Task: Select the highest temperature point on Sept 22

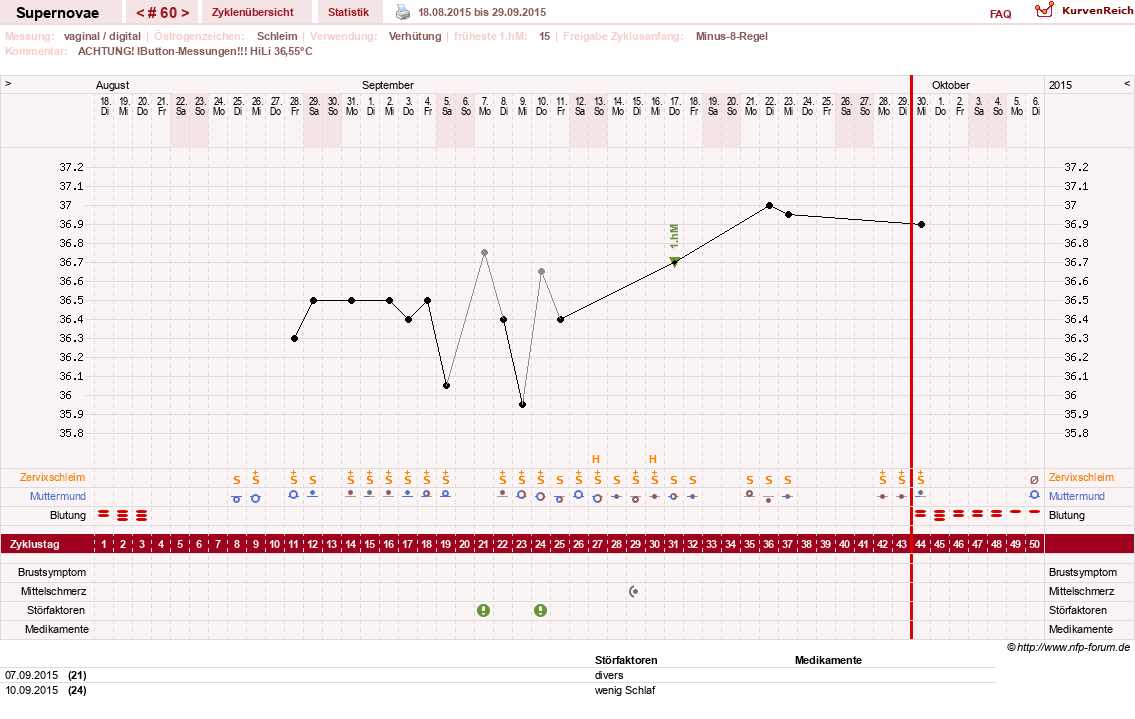Action: (x=769, y=206)
